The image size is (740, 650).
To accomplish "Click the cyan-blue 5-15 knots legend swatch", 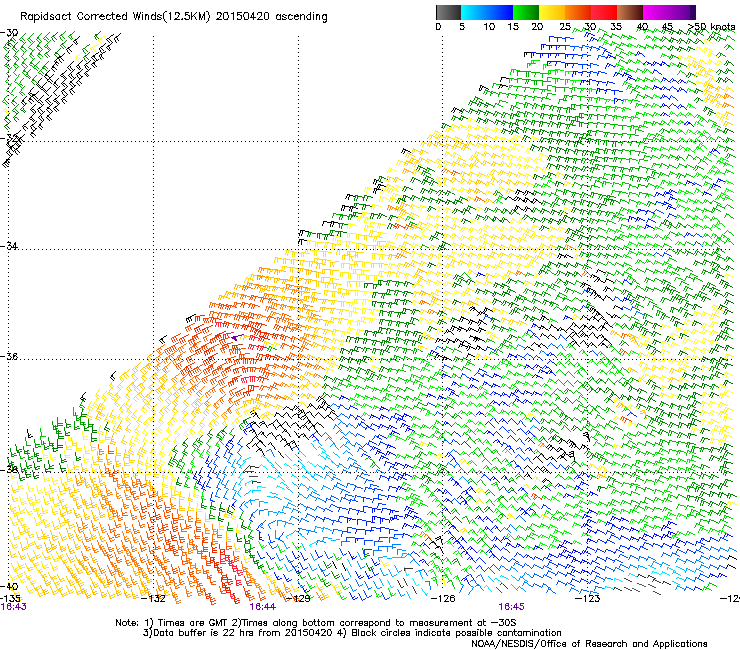I will pyautogui.click(x=487, y=12).
